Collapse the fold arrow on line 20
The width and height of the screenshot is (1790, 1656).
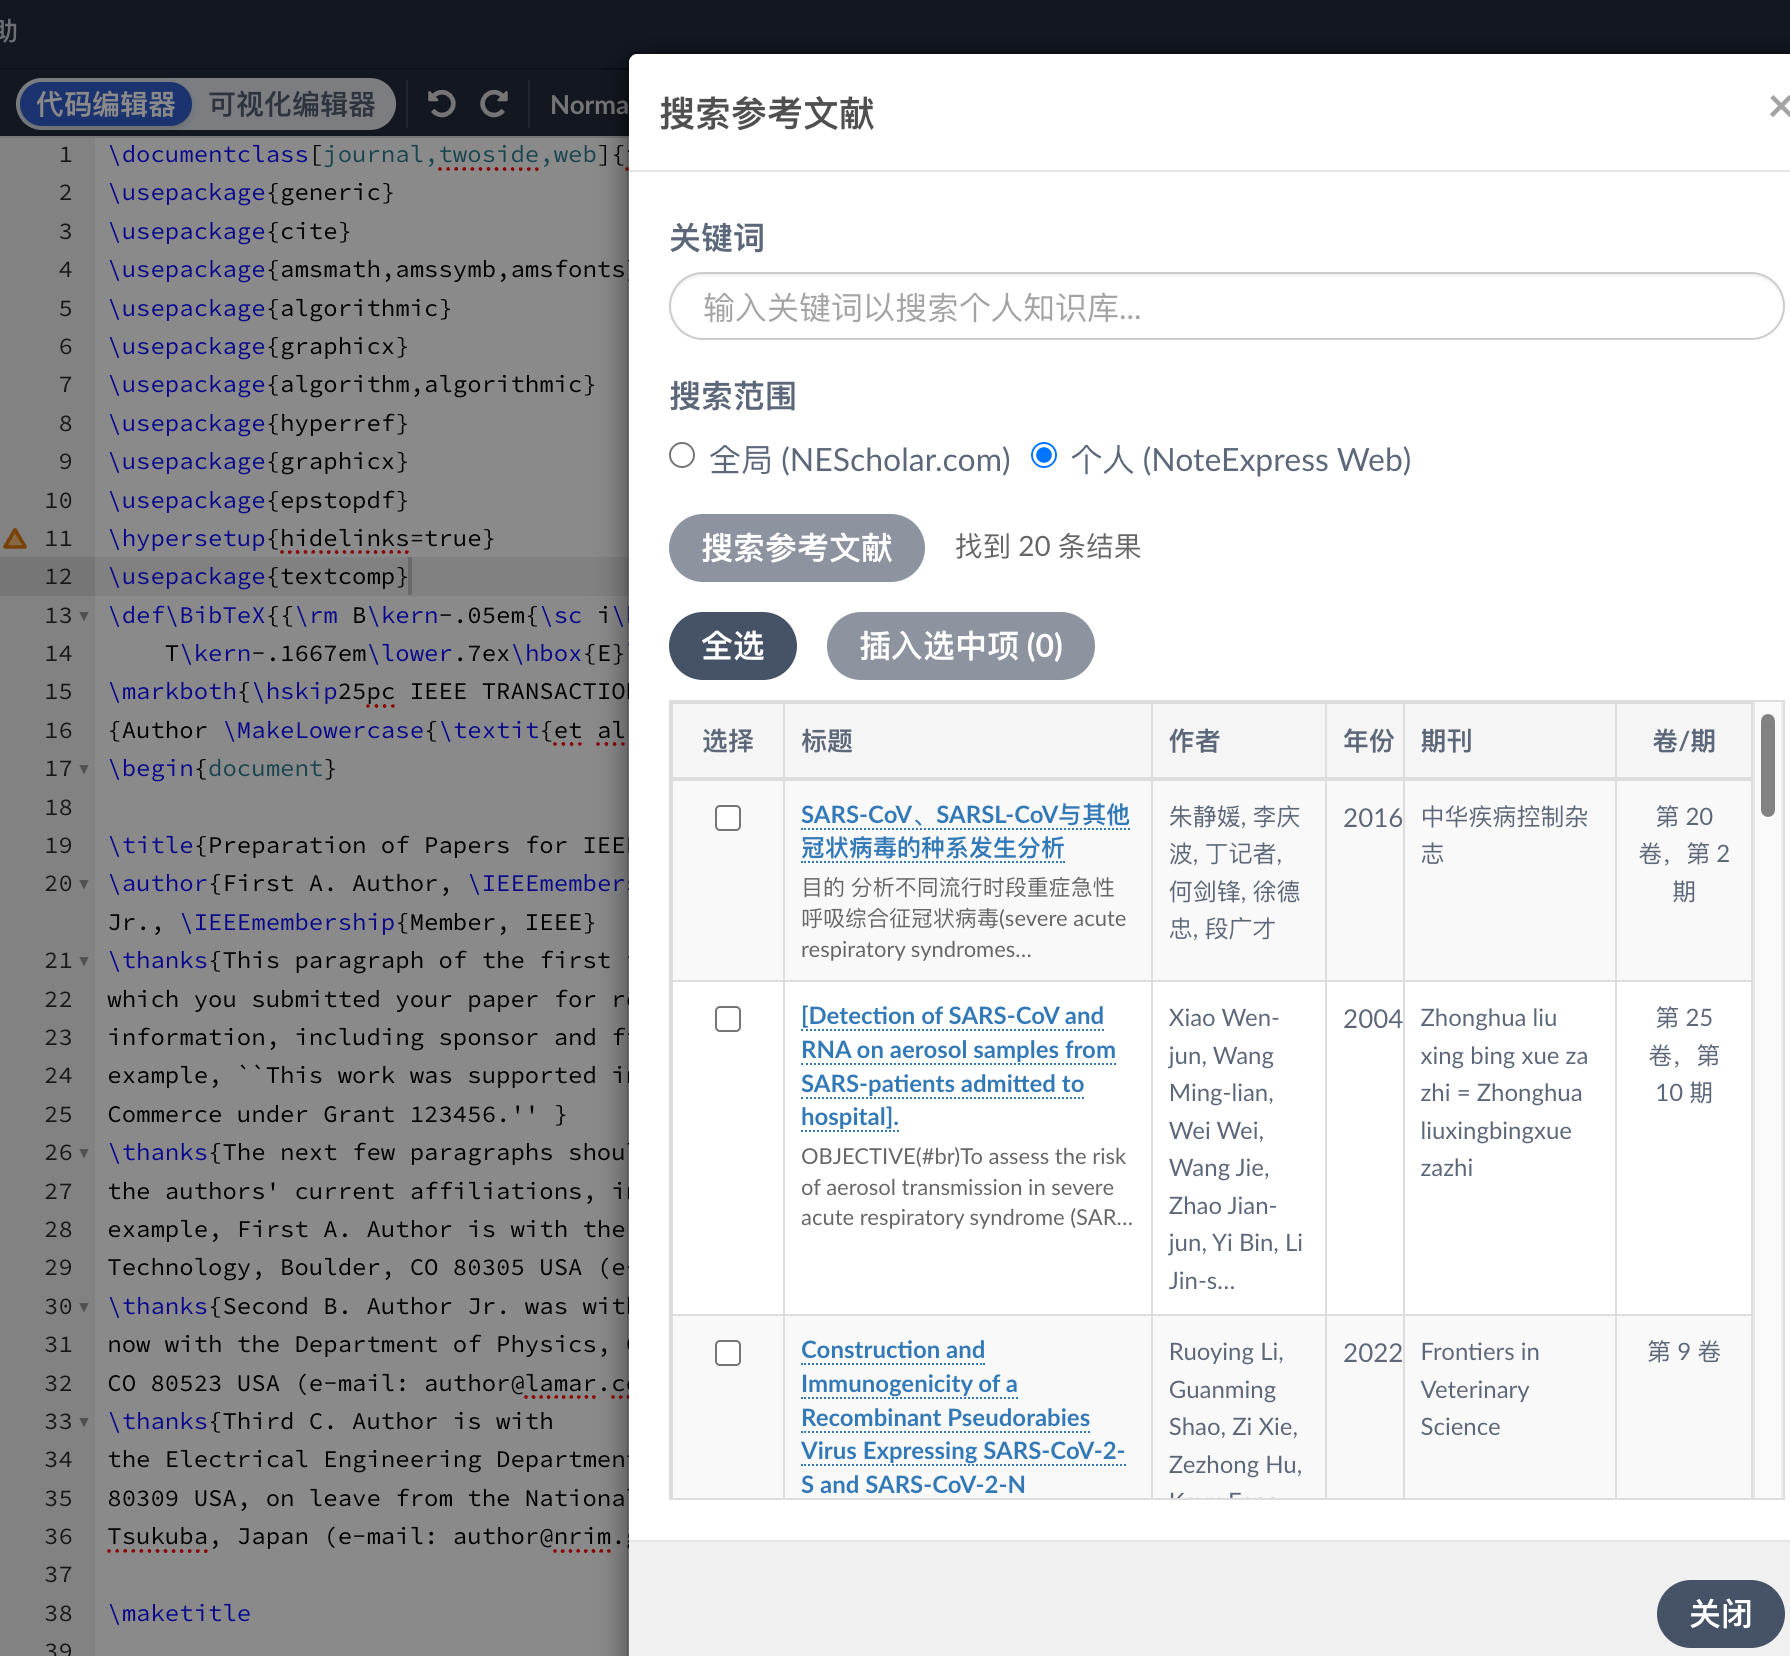click(x=84, y=884)
